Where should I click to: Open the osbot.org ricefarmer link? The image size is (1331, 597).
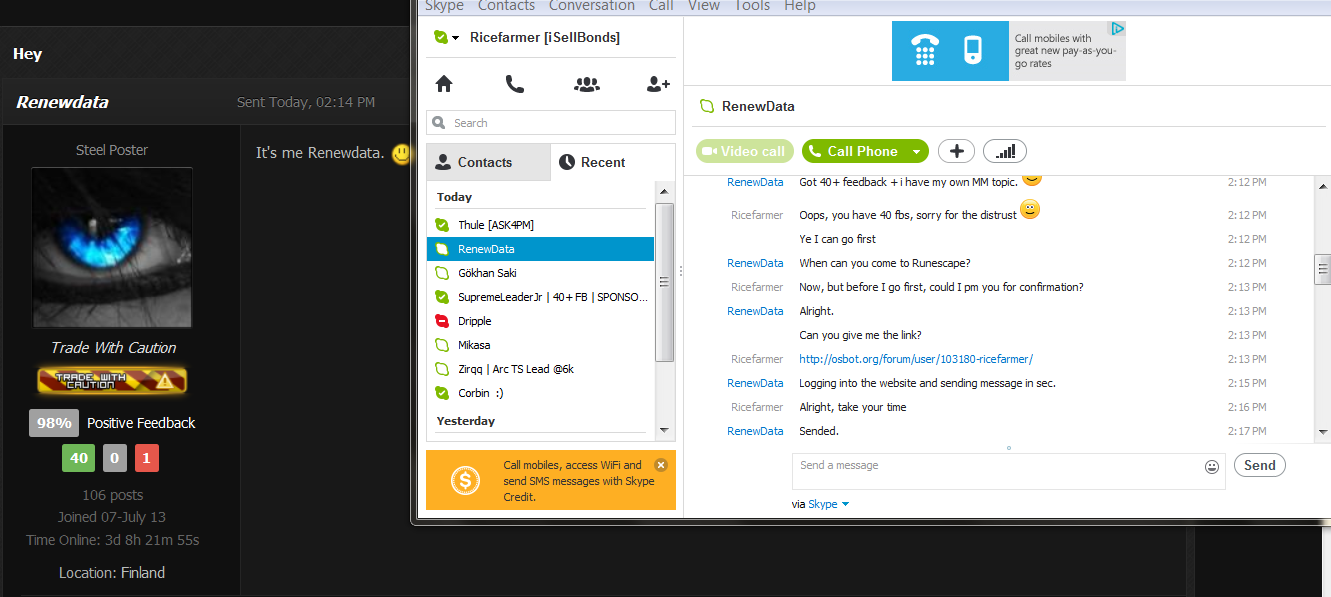[916, 359]
